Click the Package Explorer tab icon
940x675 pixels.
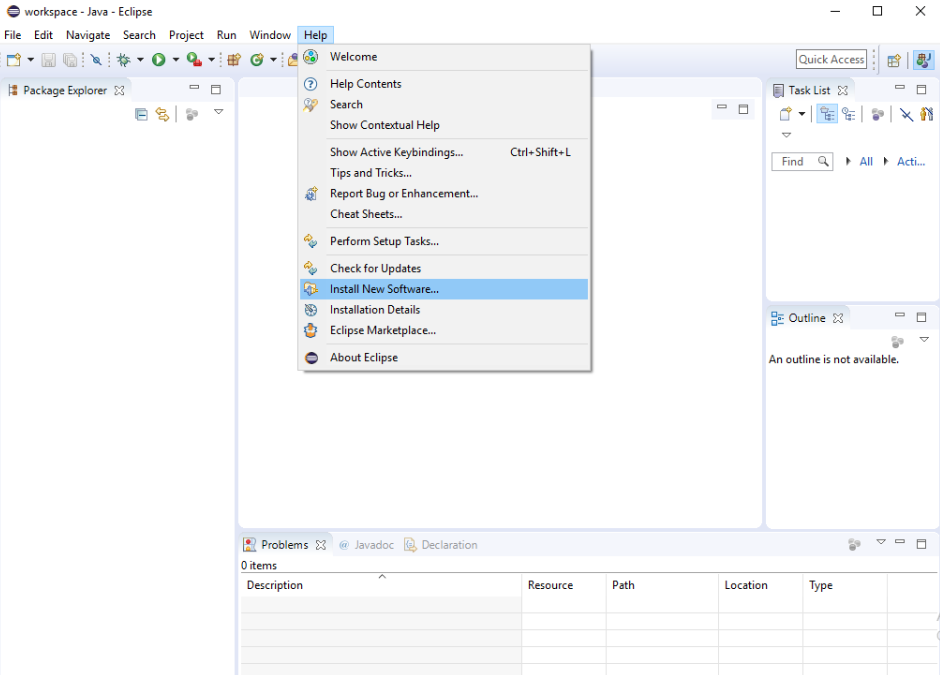pyautogui.click(x=13, y=91)
